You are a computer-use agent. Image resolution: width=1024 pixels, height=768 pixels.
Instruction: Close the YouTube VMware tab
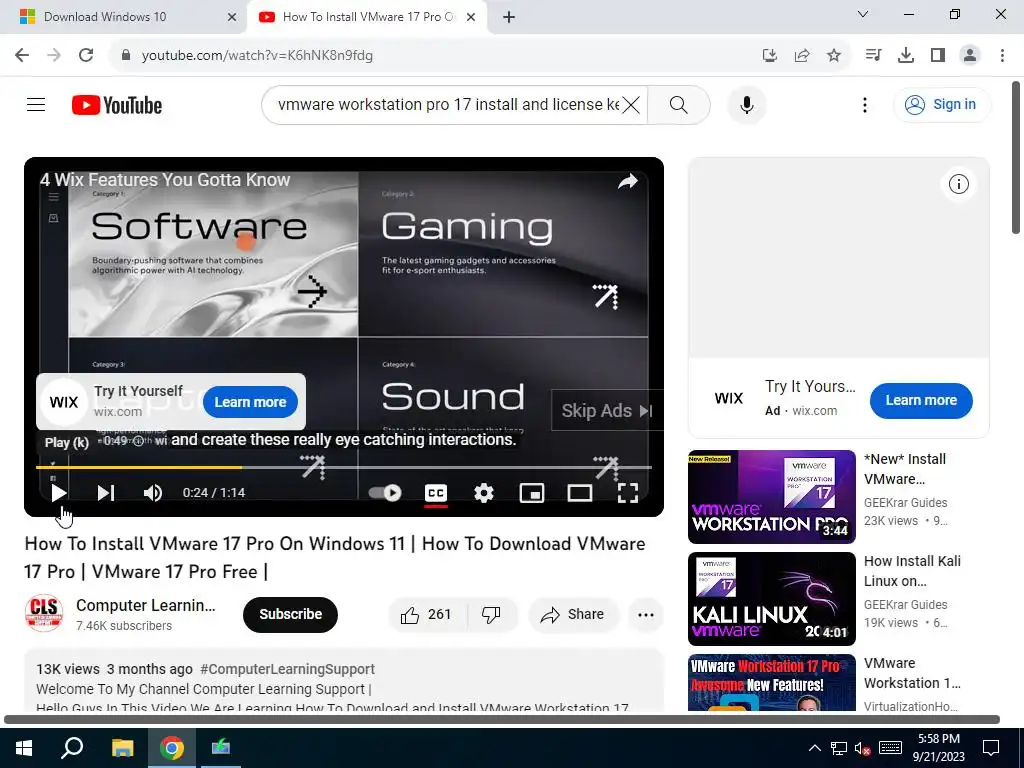pos(471,17)
